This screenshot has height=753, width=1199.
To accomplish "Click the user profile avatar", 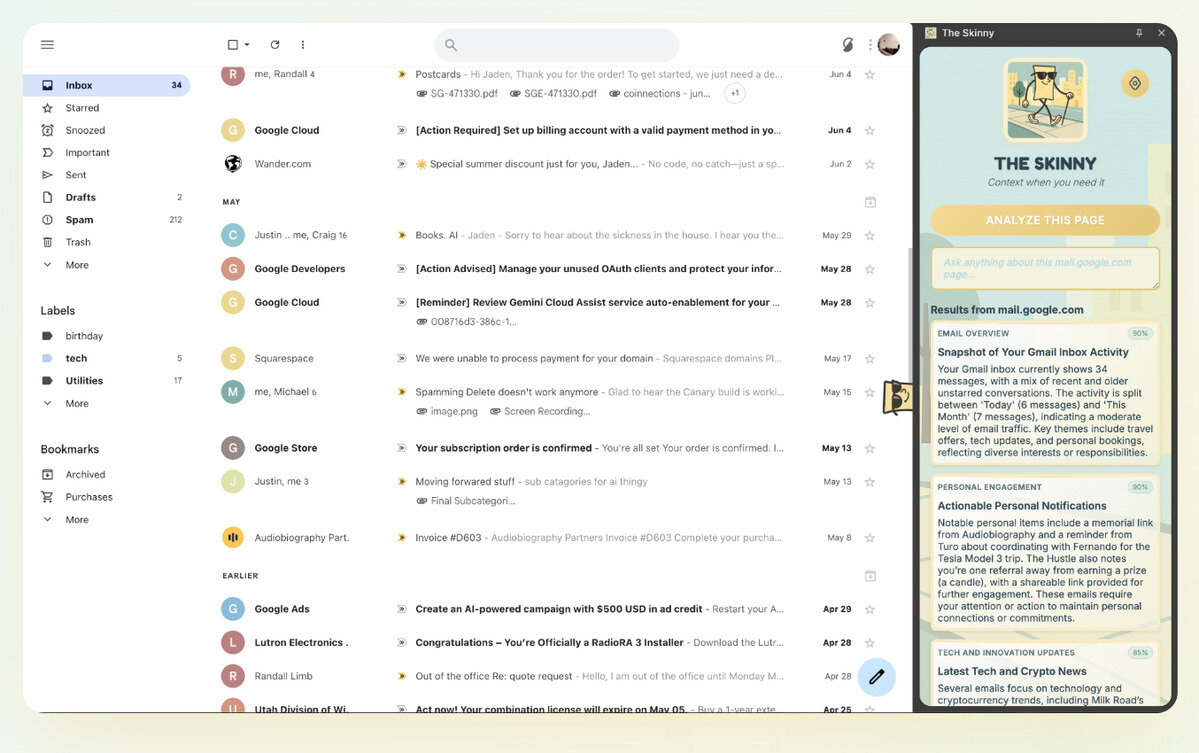I will [x=889, y=44].
